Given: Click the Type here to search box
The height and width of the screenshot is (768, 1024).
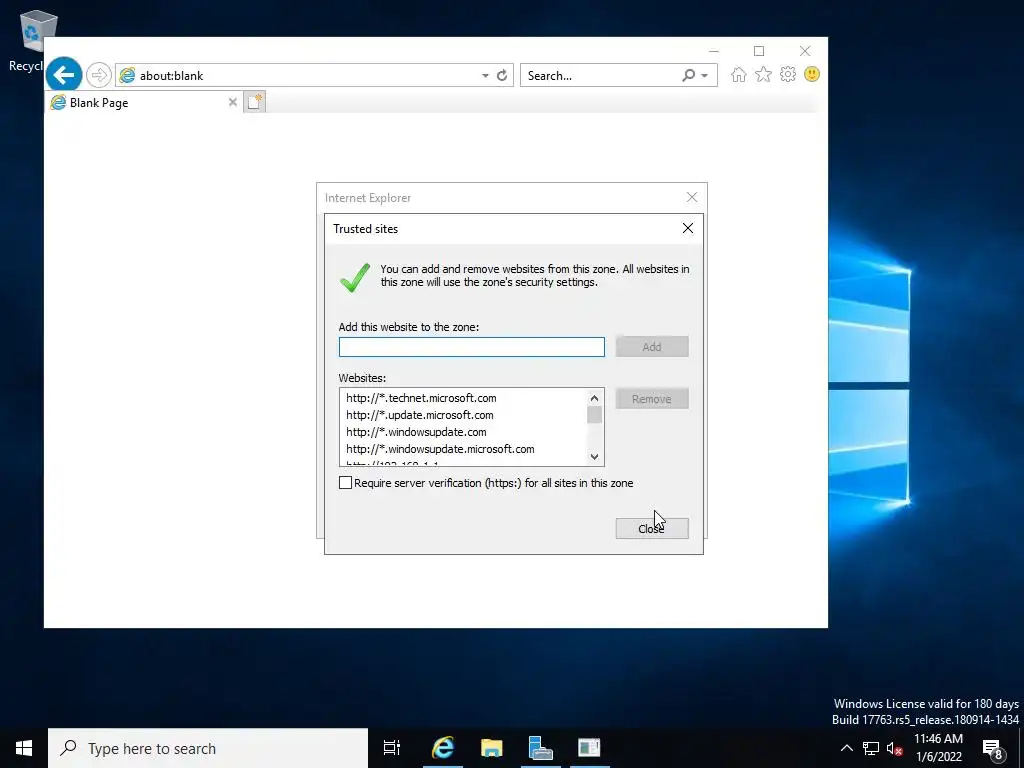Looking at the screenshot, I should (x=208, y=748).
